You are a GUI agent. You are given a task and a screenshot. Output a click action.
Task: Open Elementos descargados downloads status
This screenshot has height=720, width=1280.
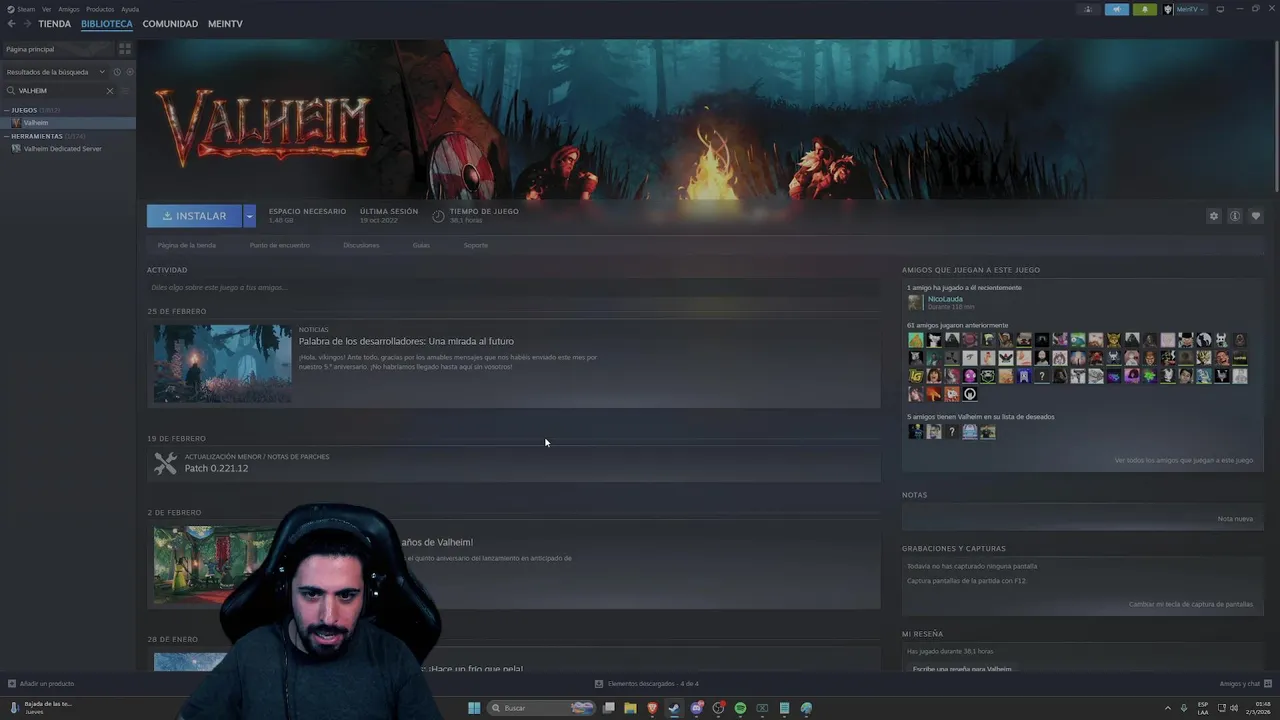point(646,684)
